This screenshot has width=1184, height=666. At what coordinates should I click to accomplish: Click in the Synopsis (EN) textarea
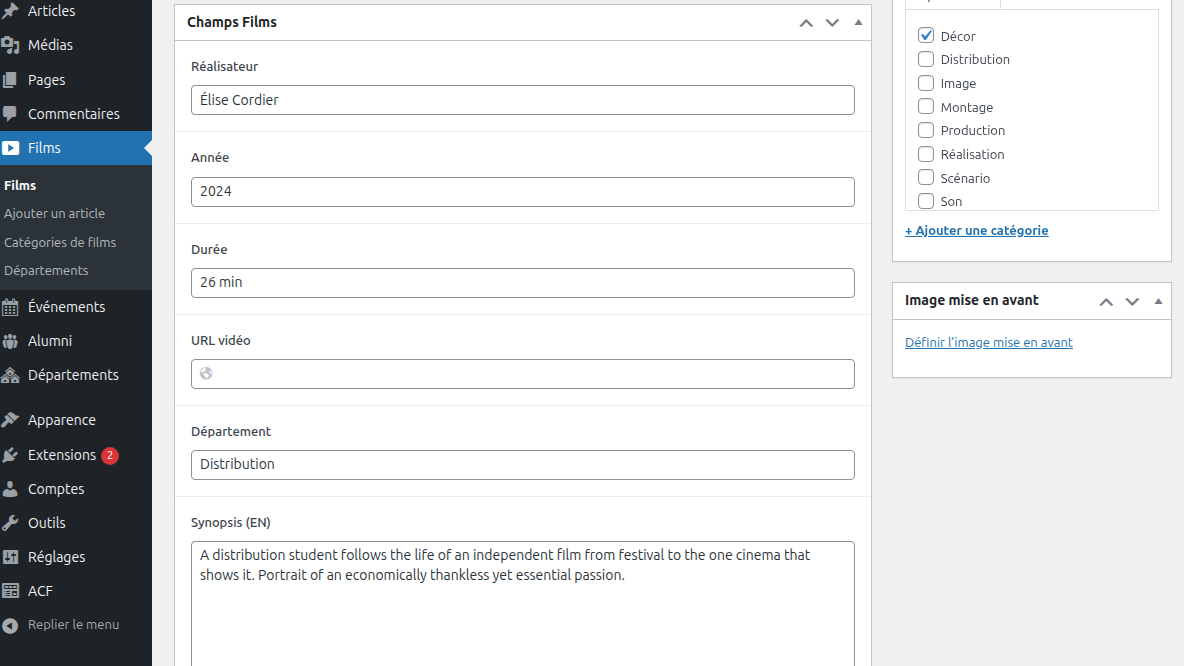[x=523, y=604]
